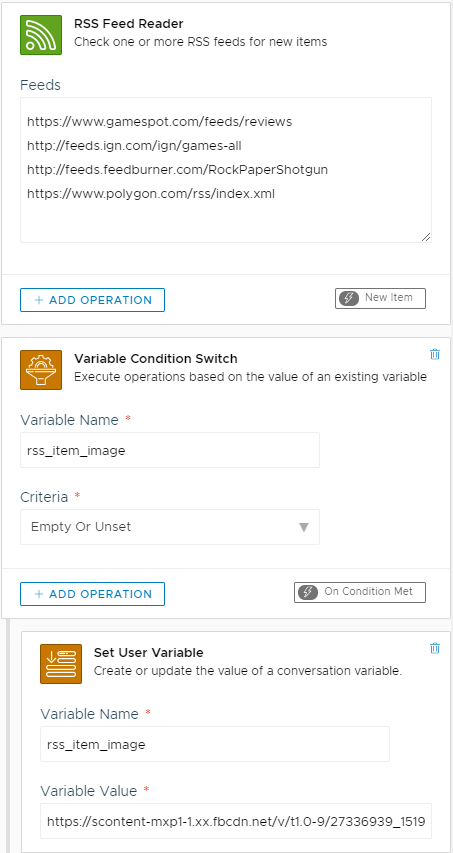Image resolution: width=453 pixels, height=853 pixels.
Task: Delete the Variable Condition Switch operation
Action: point(435,355)
